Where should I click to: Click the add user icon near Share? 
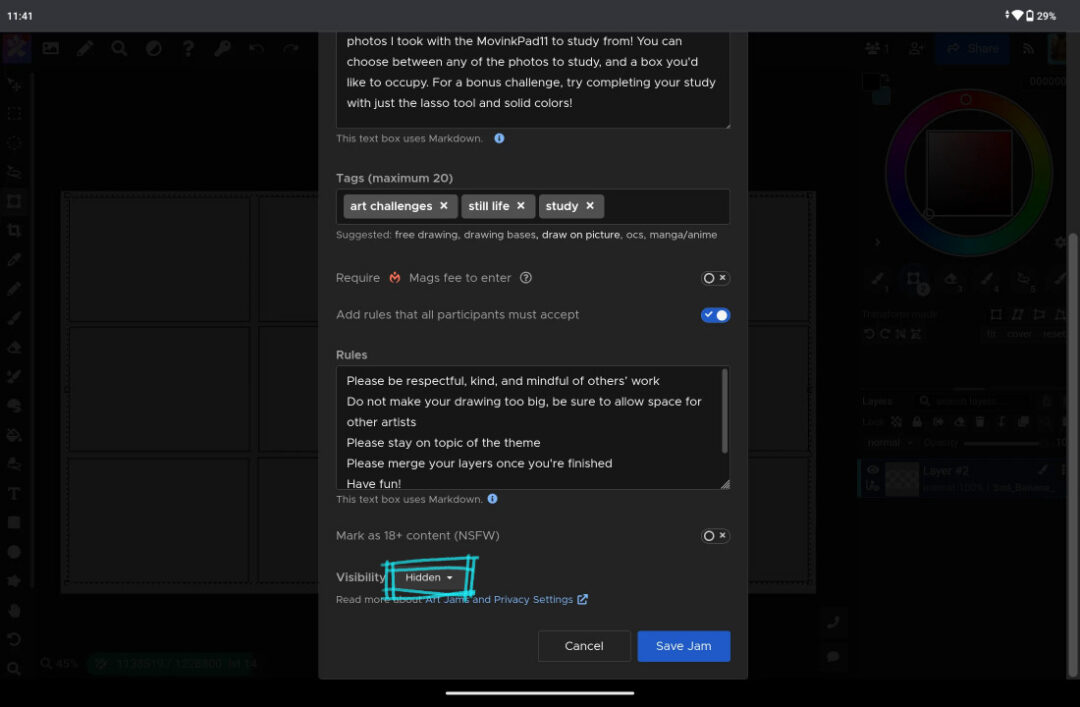coord(916,48)
